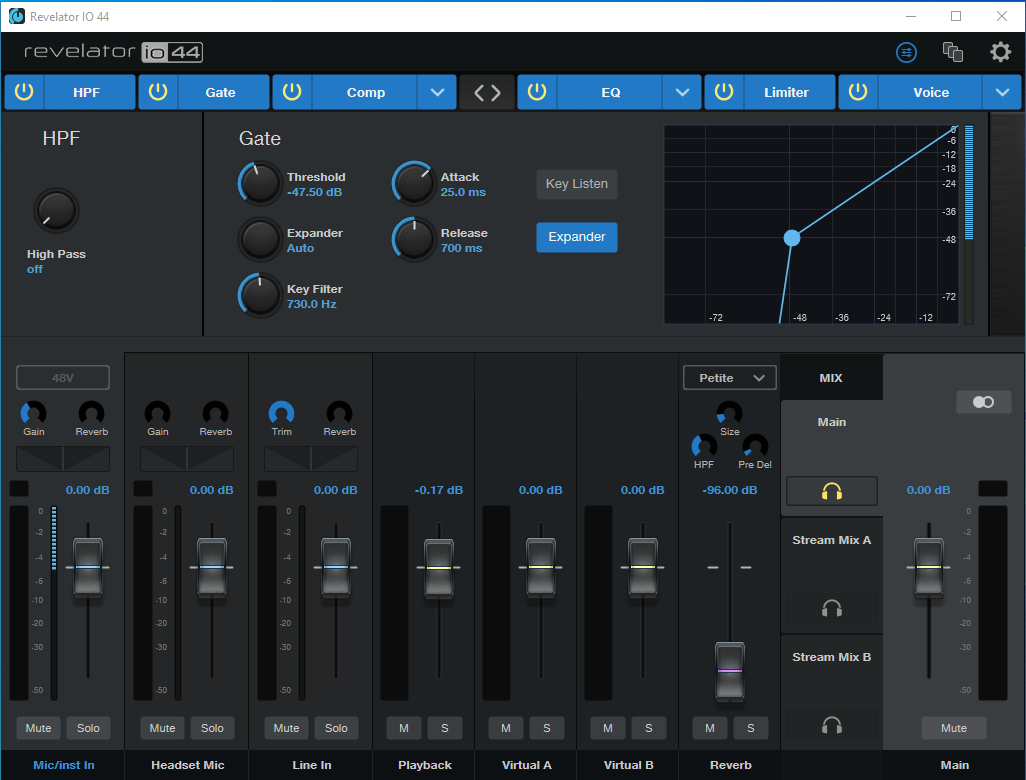Click the headphone icon under Stream Mix B
The image size is (1026, 780).
coord(831,725)
